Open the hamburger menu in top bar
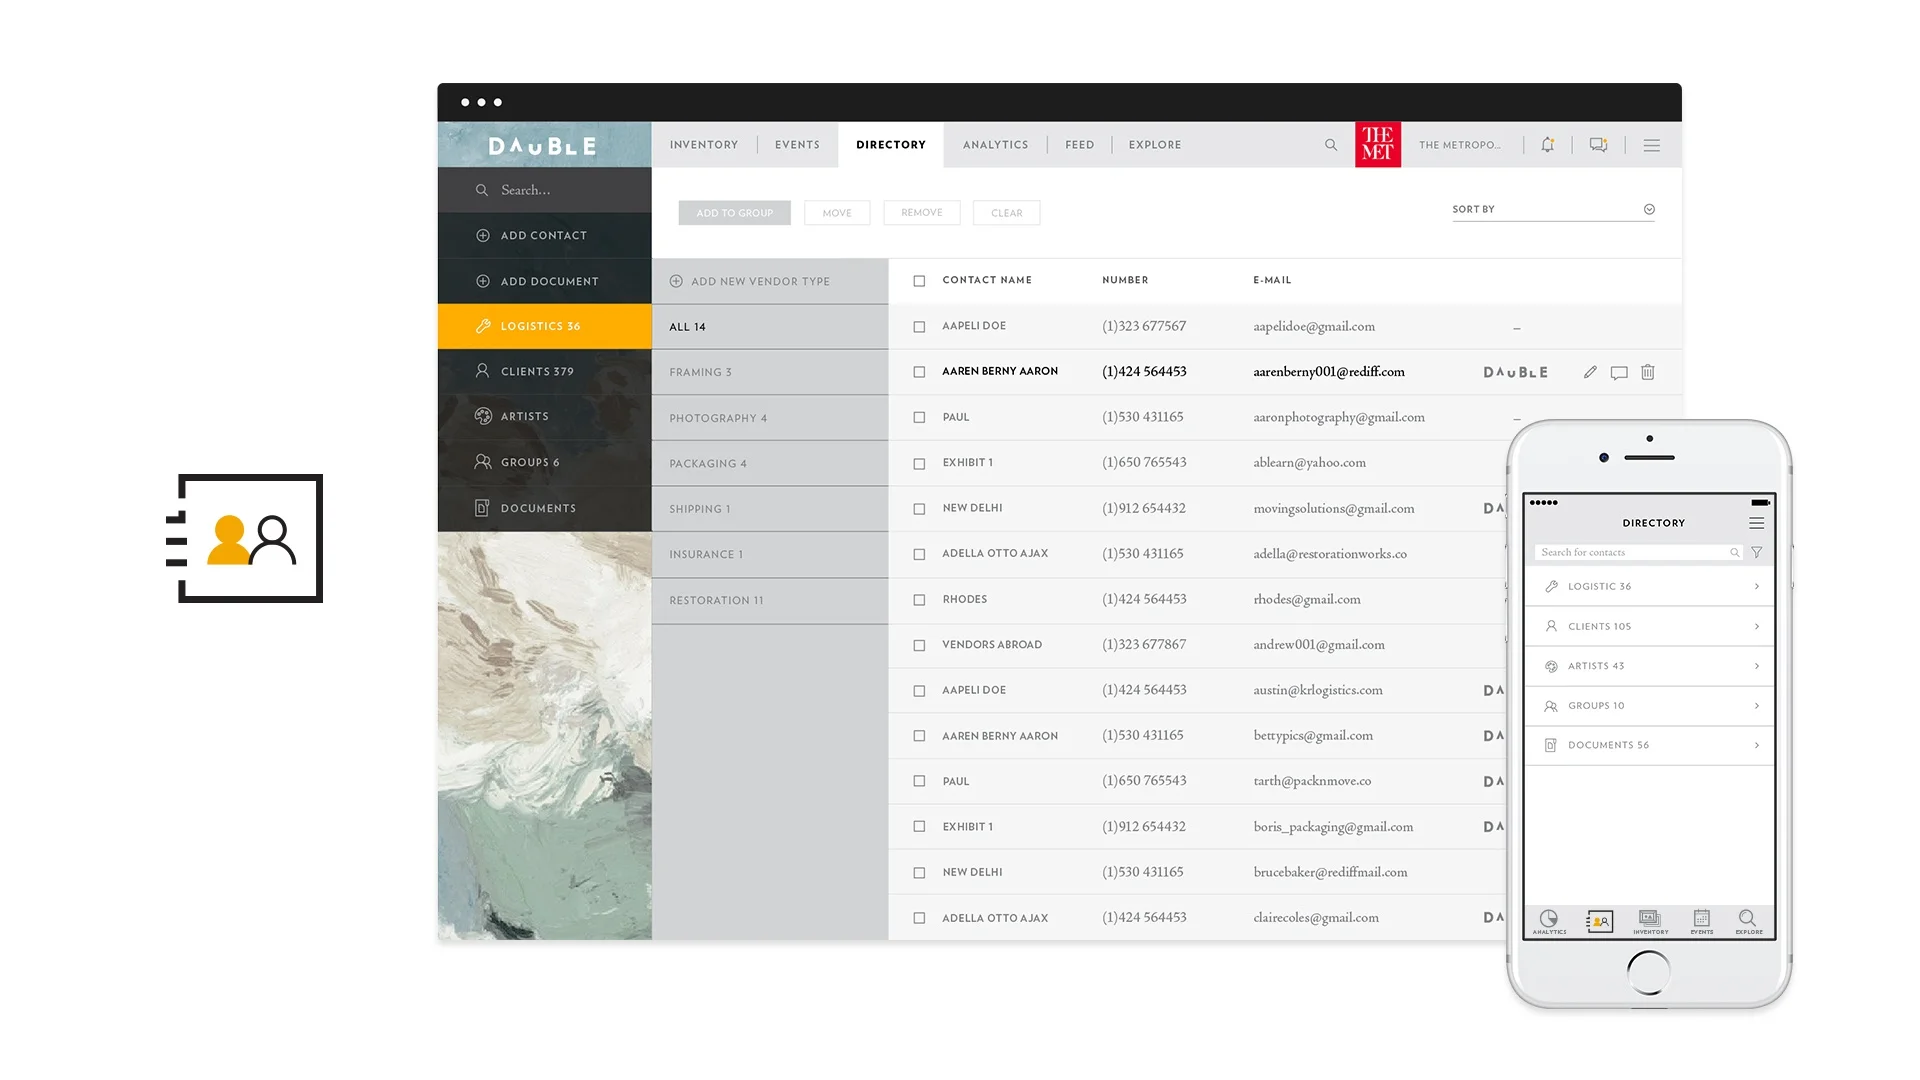Viewport: 1920px width, 1080px height. 1652,146
